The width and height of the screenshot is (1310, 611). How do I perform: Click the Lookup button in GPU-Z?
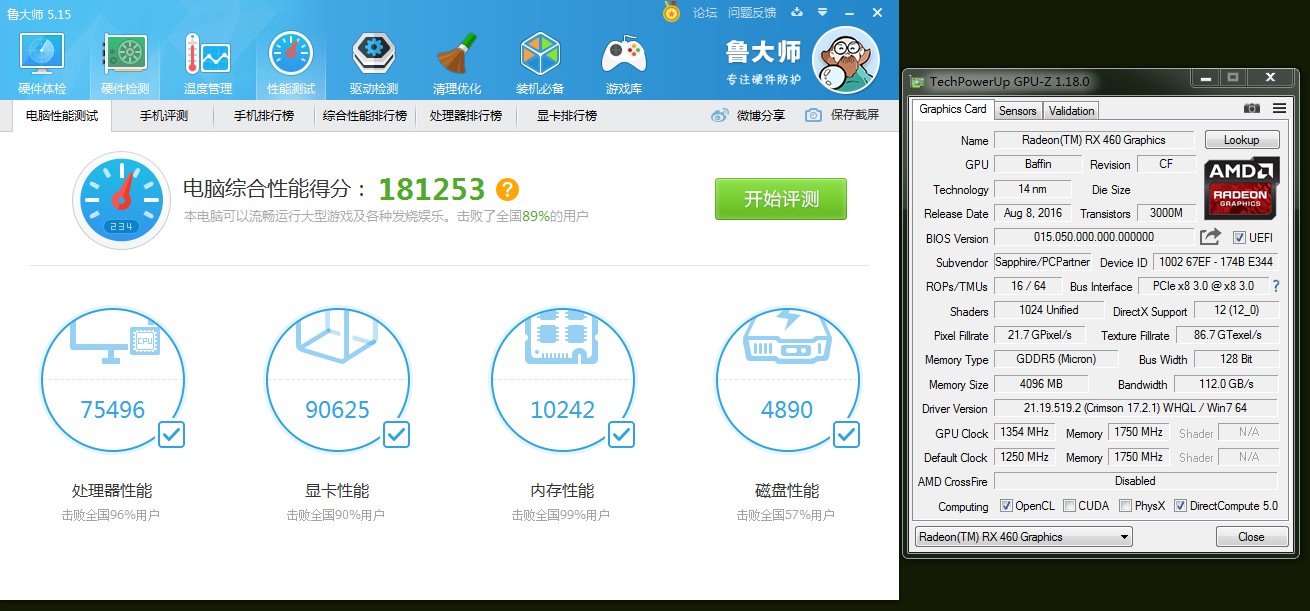(x=1241, y=139)
